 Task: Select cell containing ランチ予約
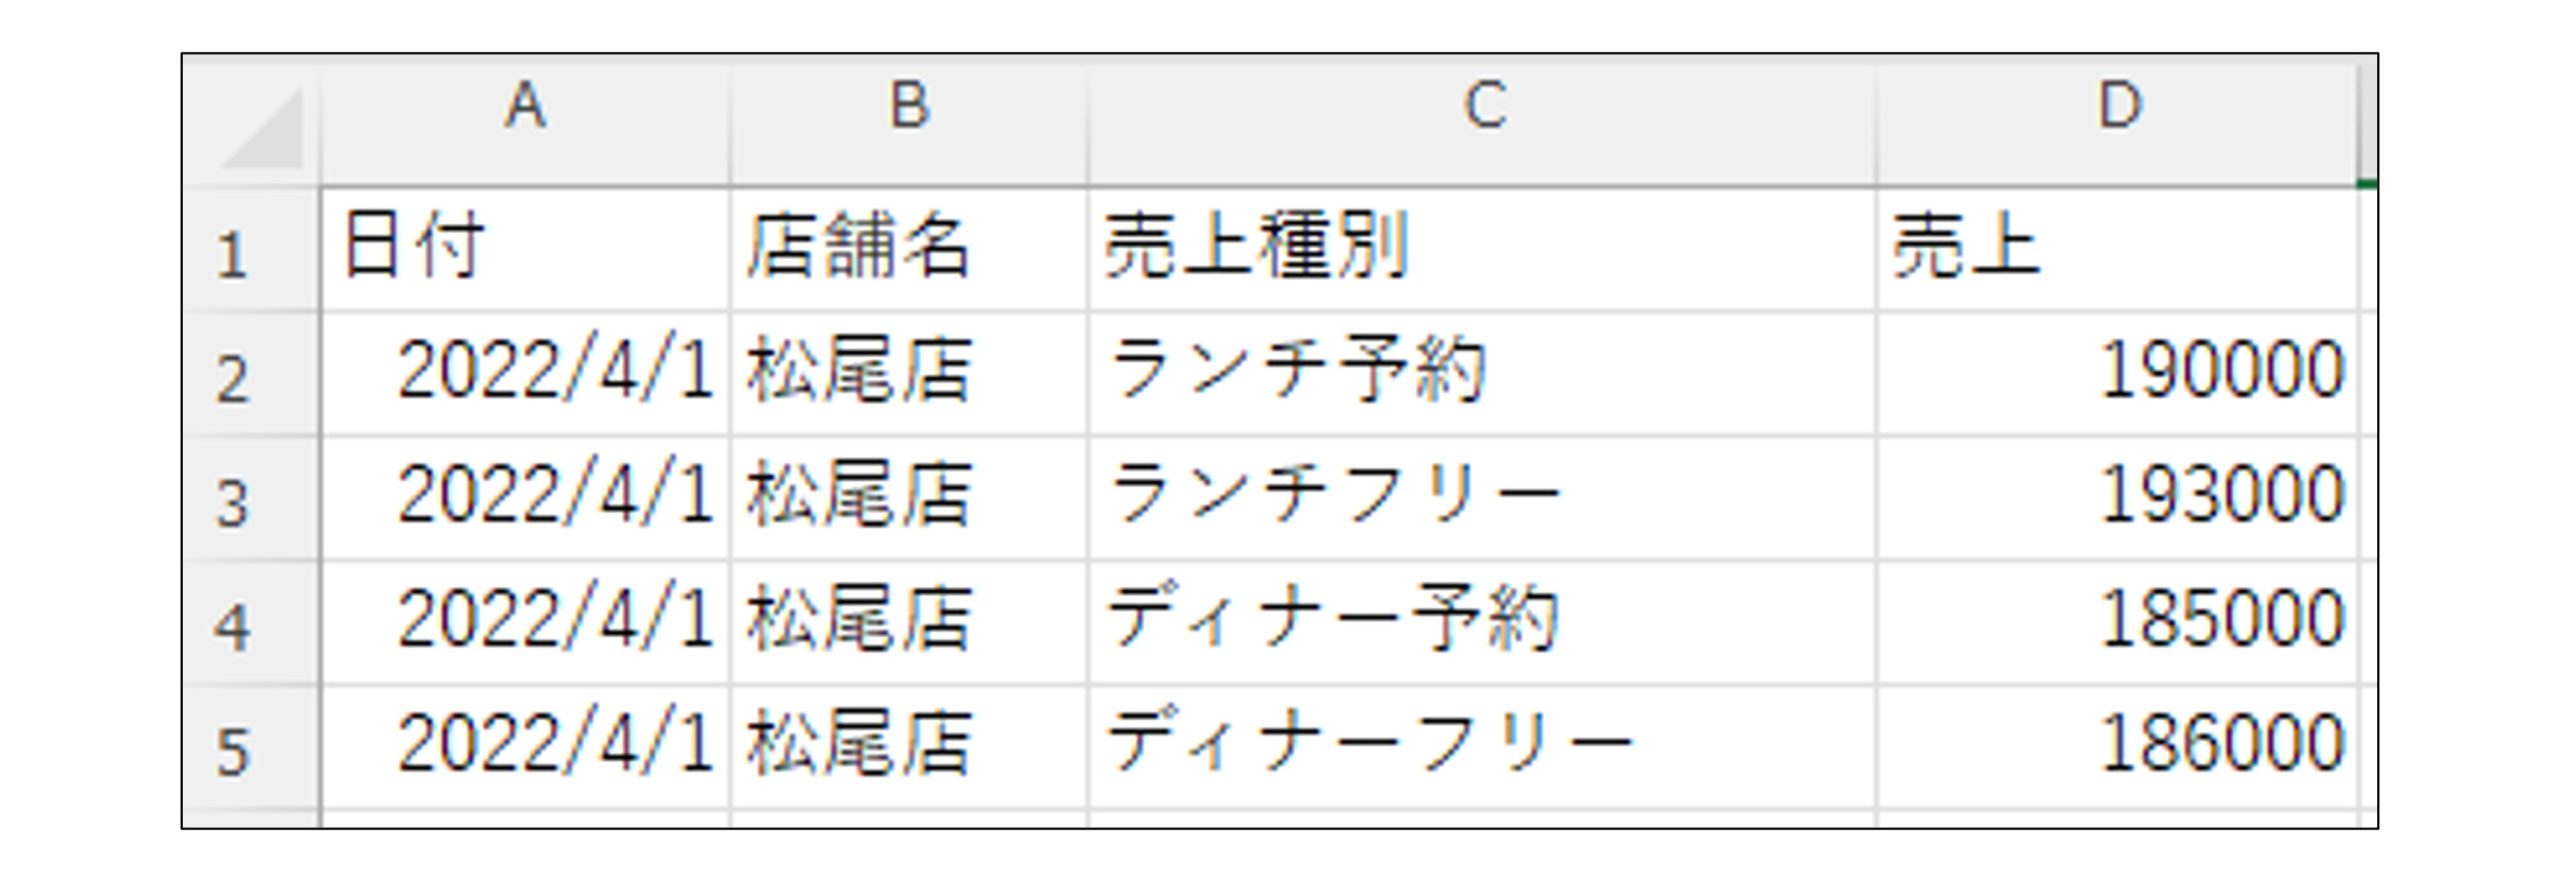click(x=1482, y=374)
